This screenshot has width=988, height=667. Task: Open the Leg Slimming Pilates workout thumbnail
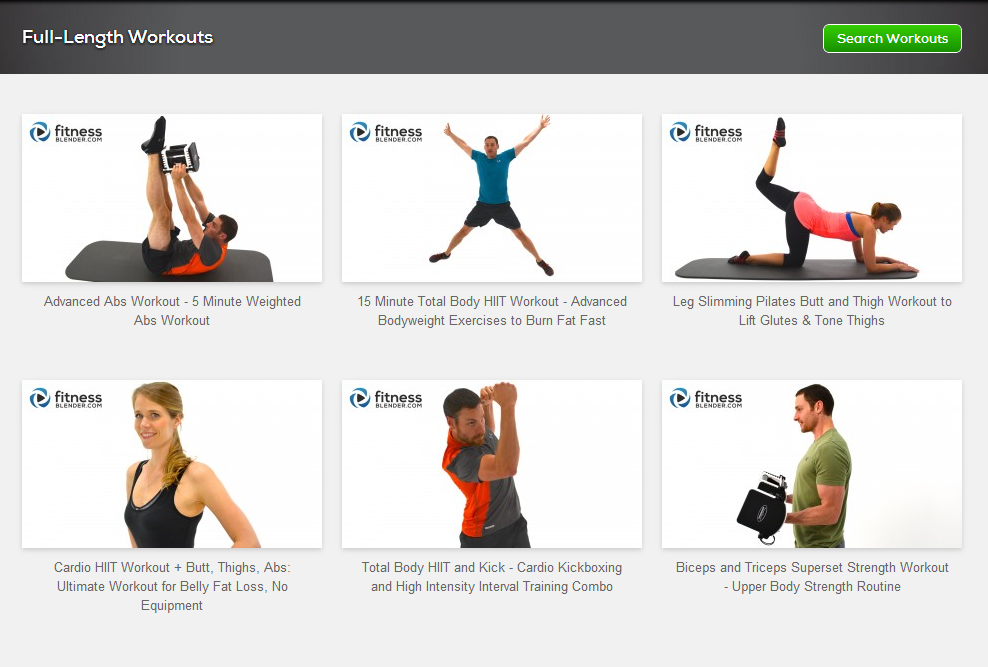pos(812,198)
